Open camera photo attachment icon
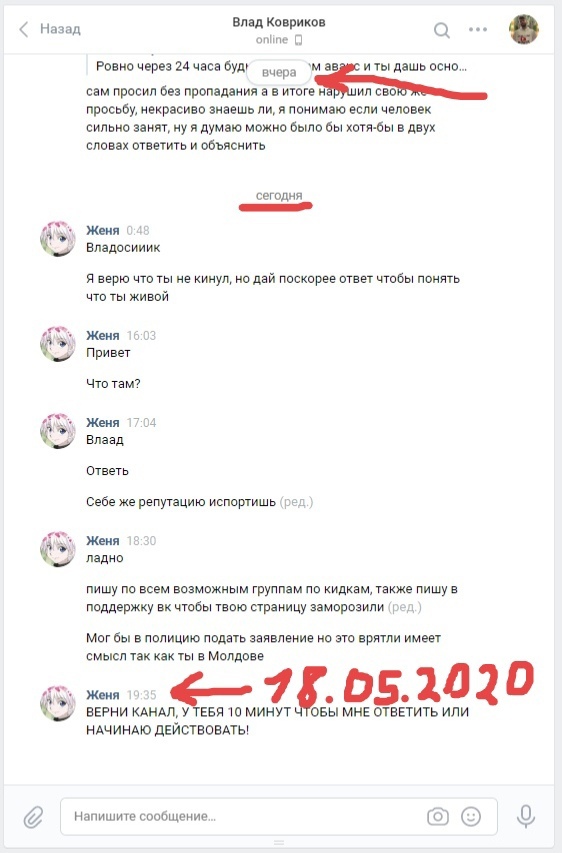The width and height of the screenshot is (562, 853). (437, 816)
